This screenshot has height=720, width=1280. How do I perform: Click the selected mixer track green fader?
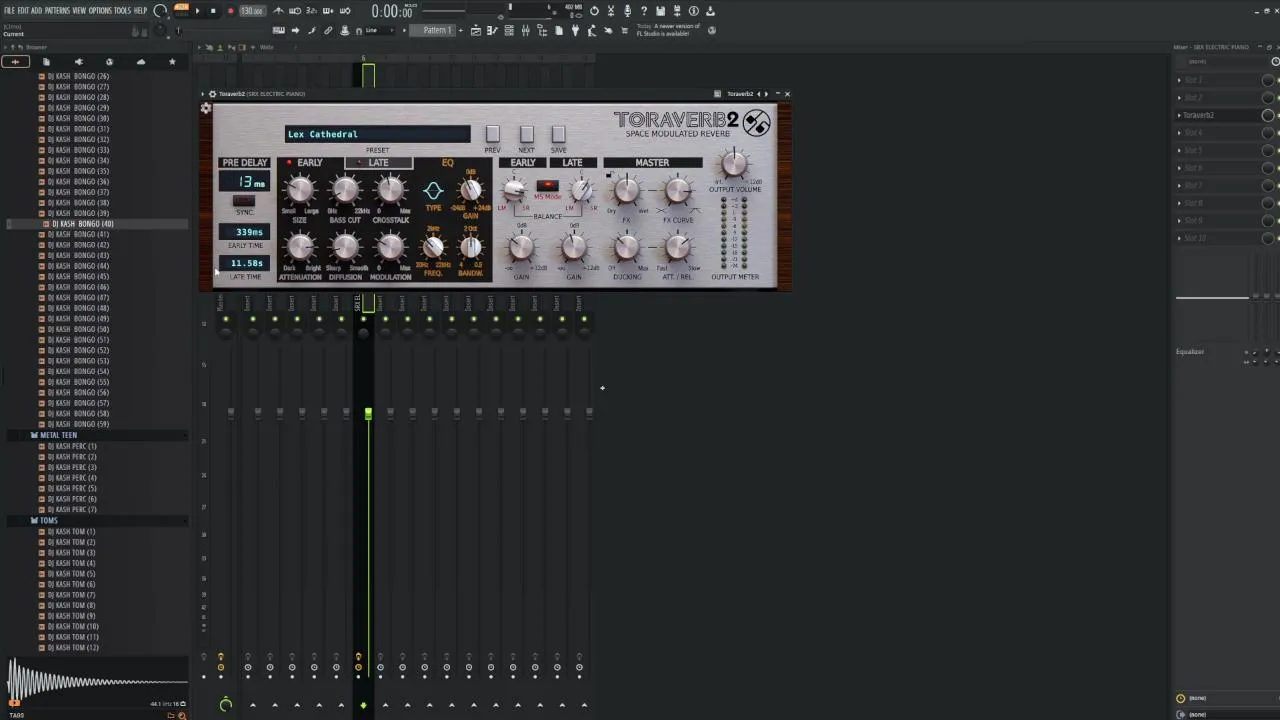pyautogui.click(x=368, y=413)
